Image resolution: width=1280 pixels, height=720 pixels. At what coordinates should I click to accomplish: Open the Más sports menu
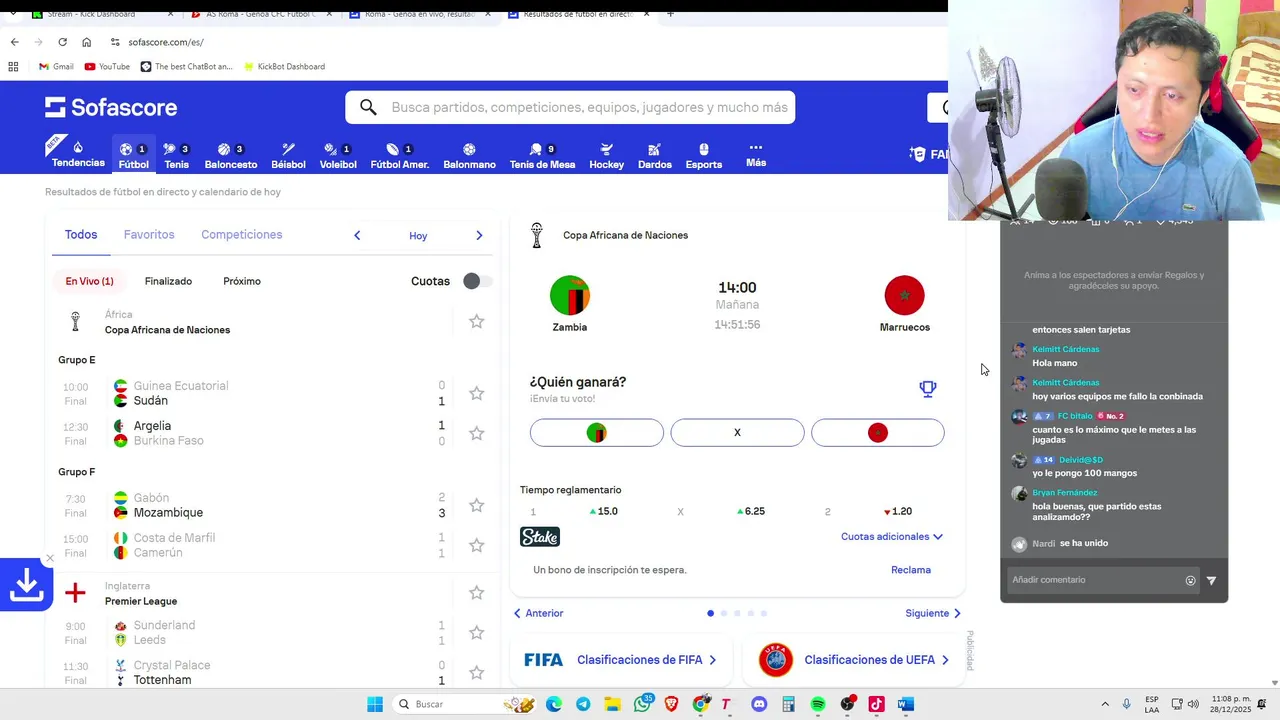coord(756,155)
